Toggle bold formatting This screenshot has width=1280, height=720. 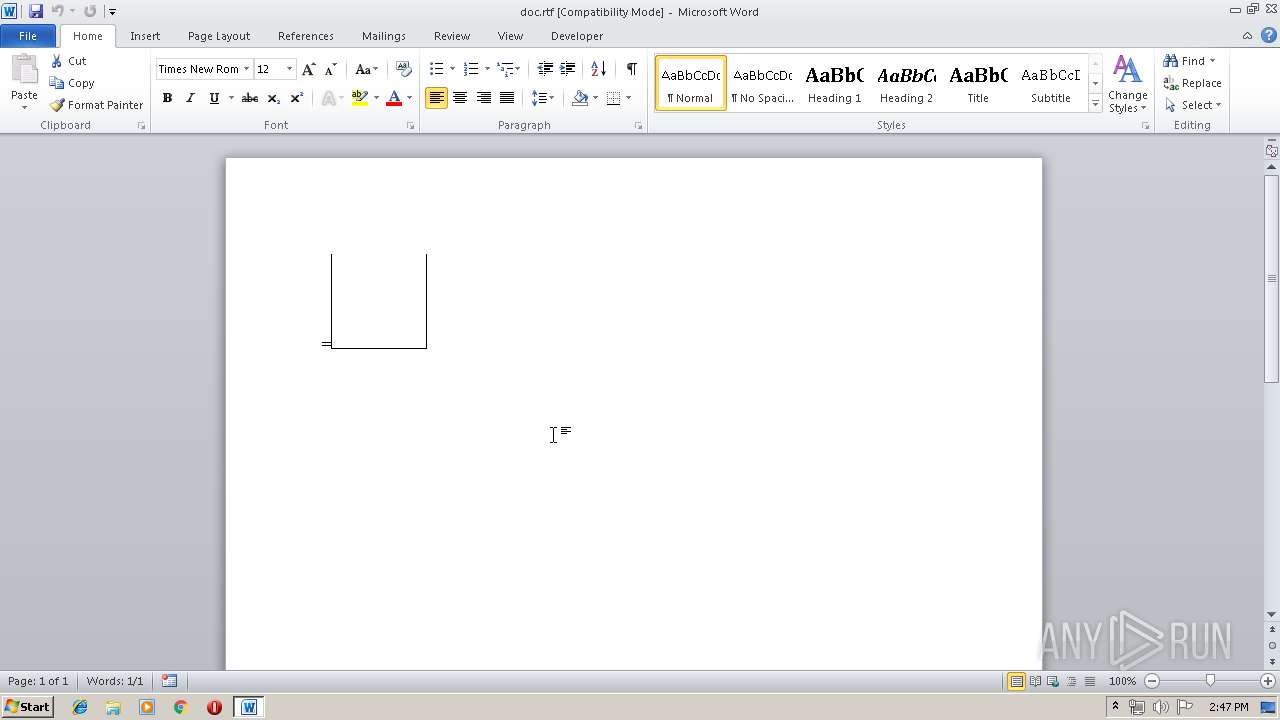(167, 98)
